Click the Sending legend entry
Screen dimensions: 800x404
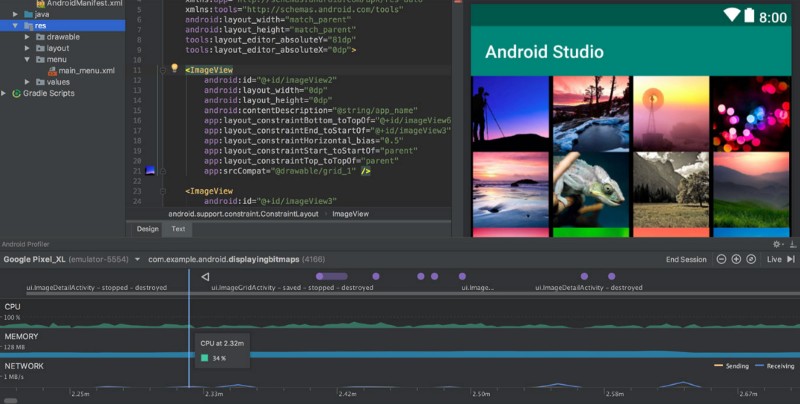pyautogui.click(x=731, y=366)
